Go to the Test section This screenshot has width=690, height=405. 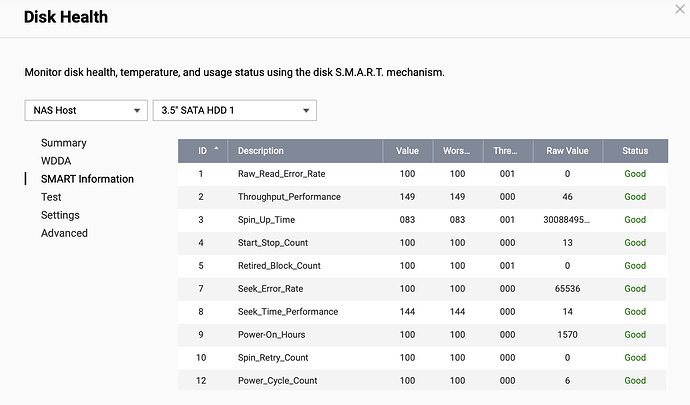point(51,197)
